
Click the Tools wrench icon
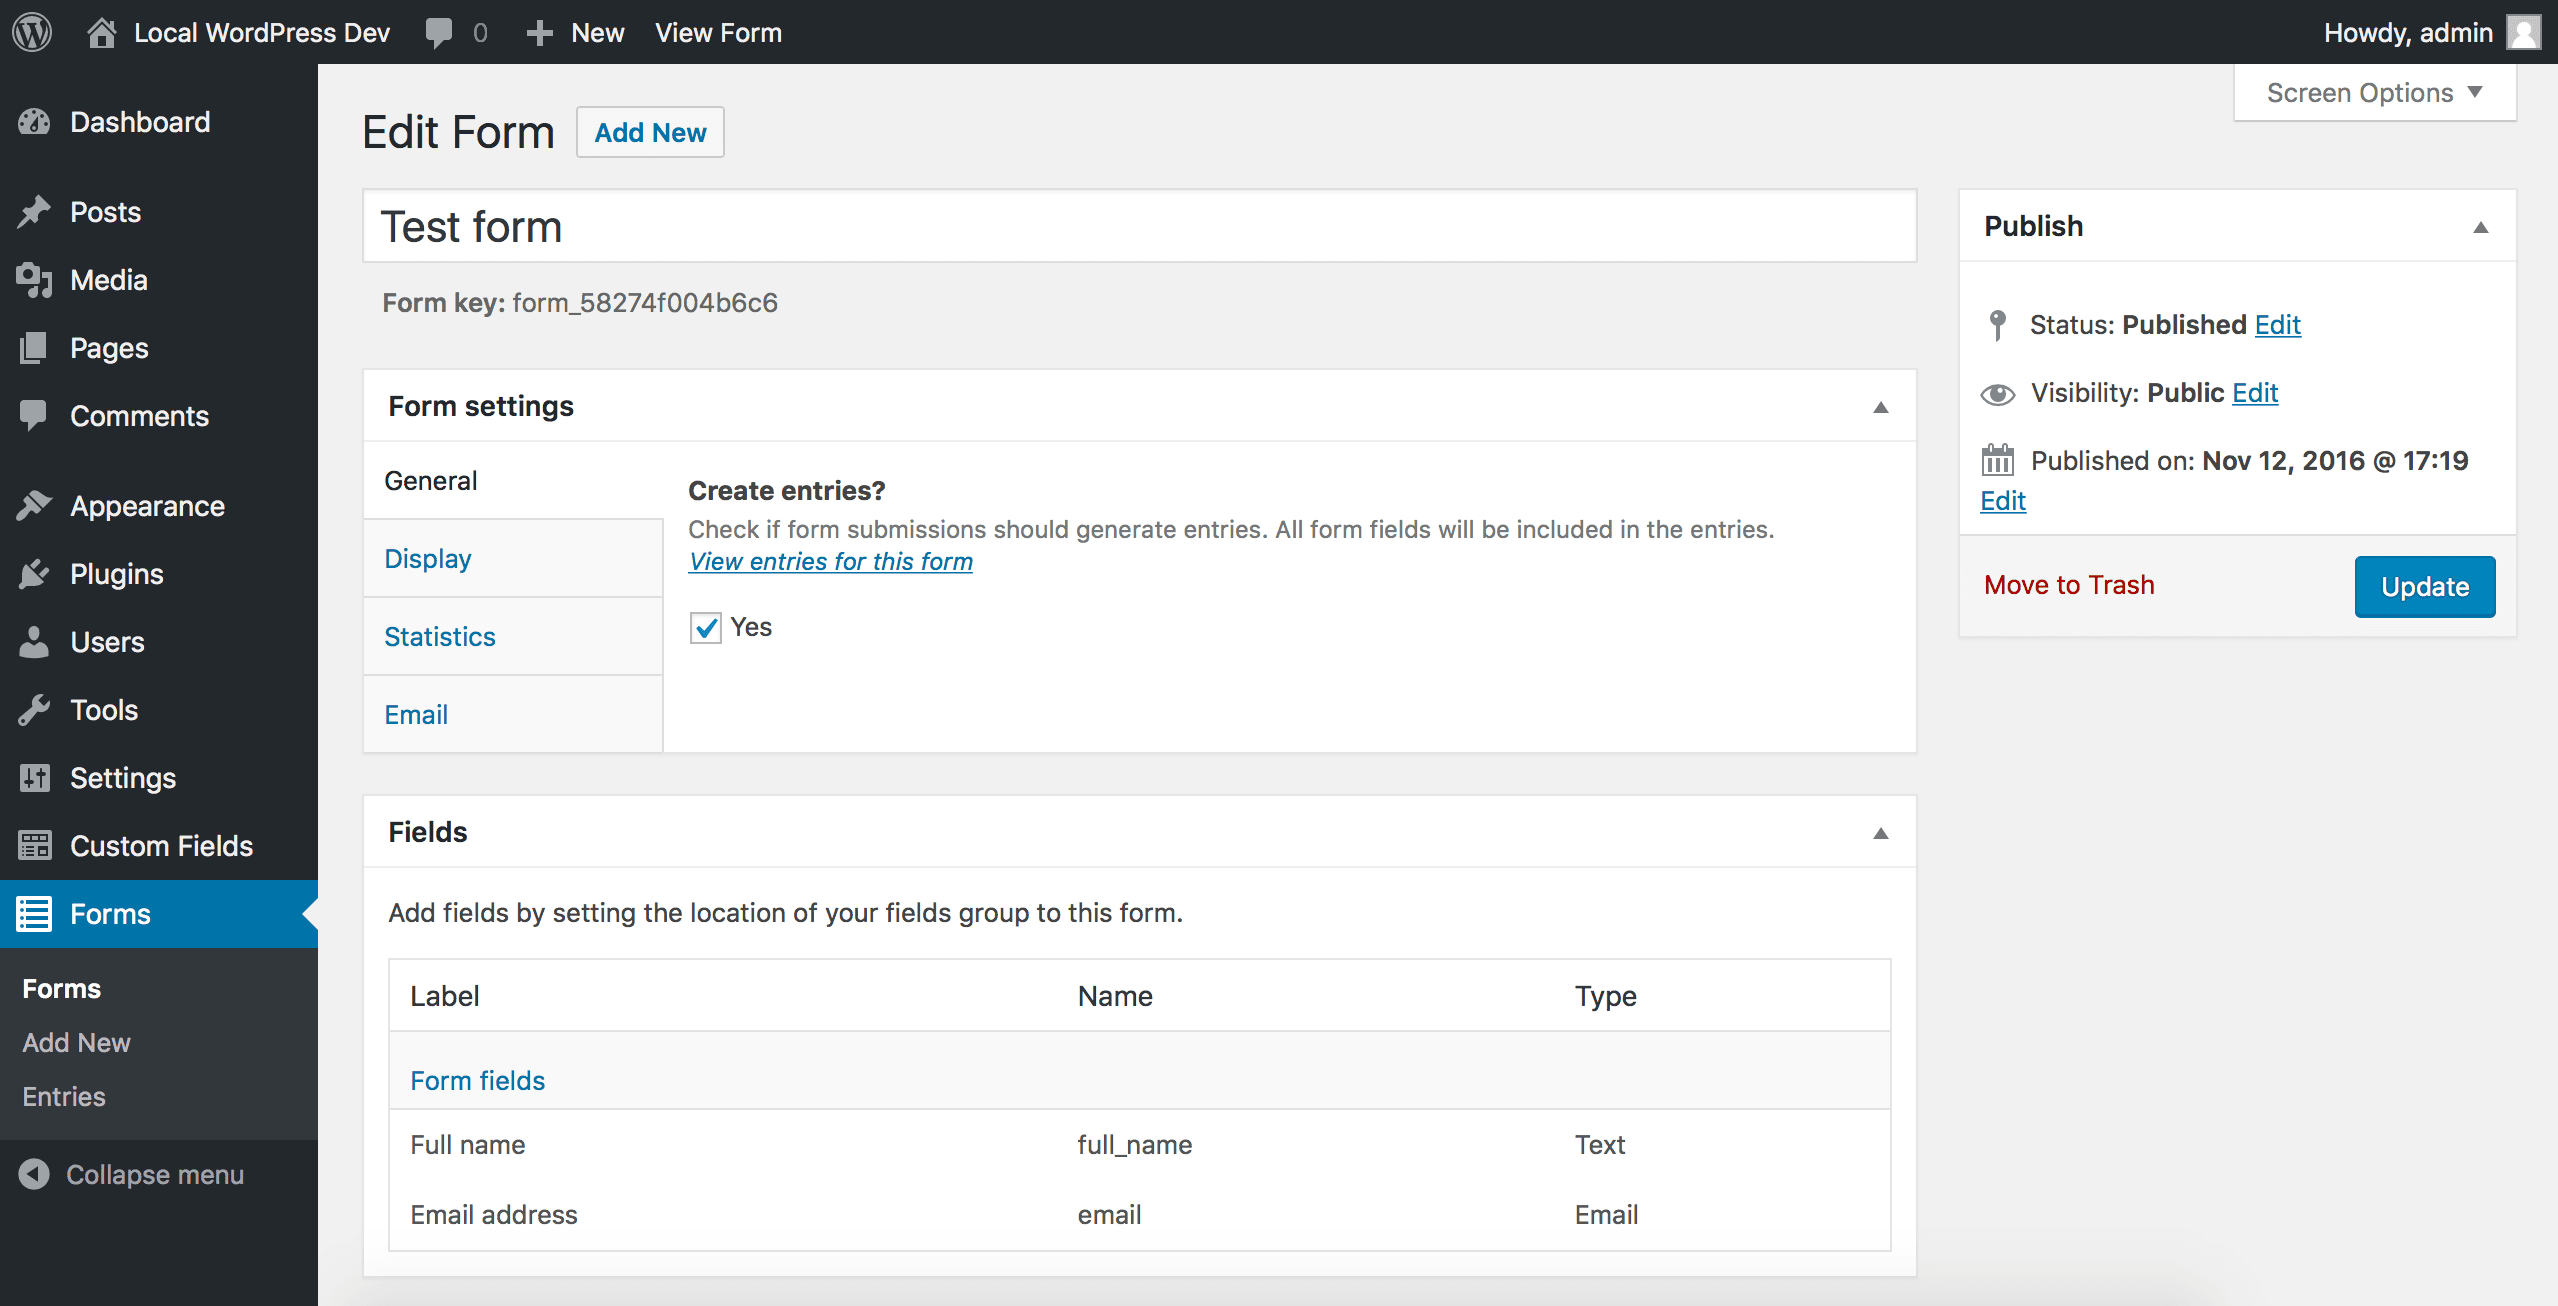34,710
